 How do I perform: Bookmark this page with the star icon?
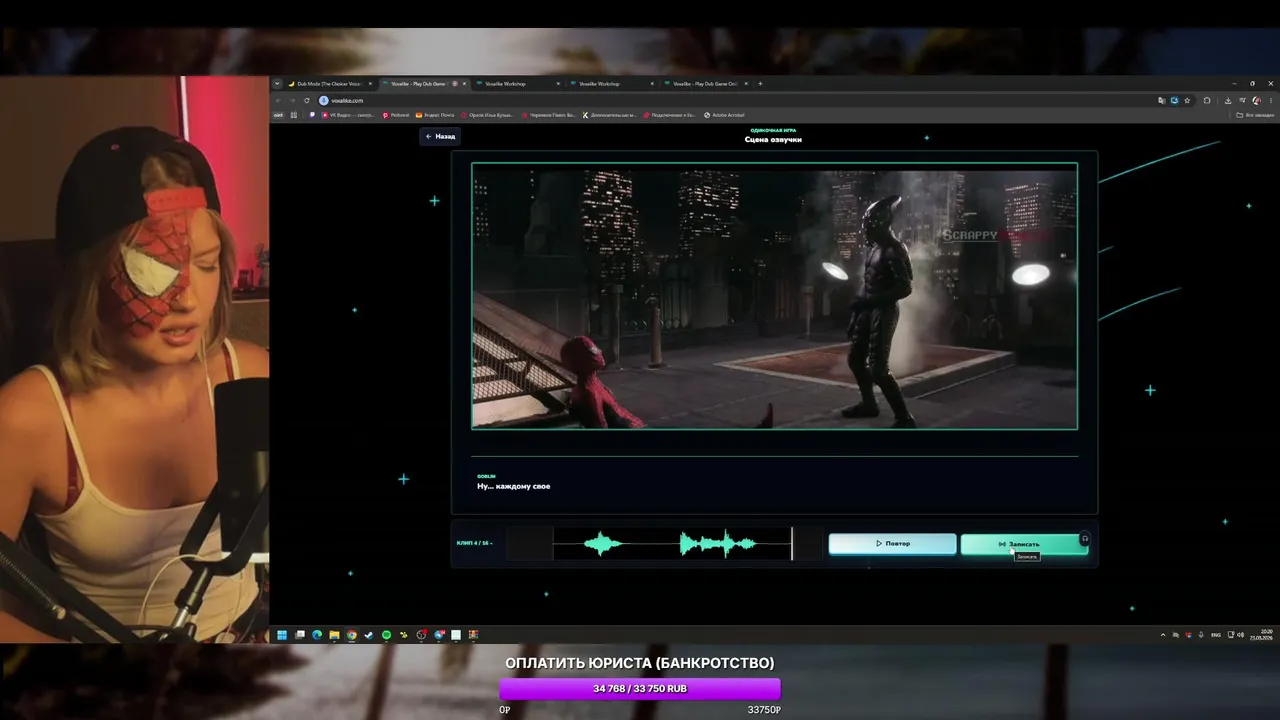(x=1187, y=100)
